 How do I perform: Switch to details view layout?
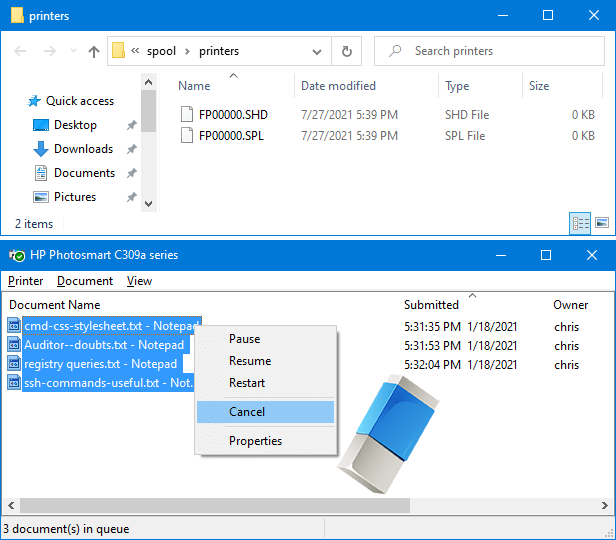click(581, 223)
